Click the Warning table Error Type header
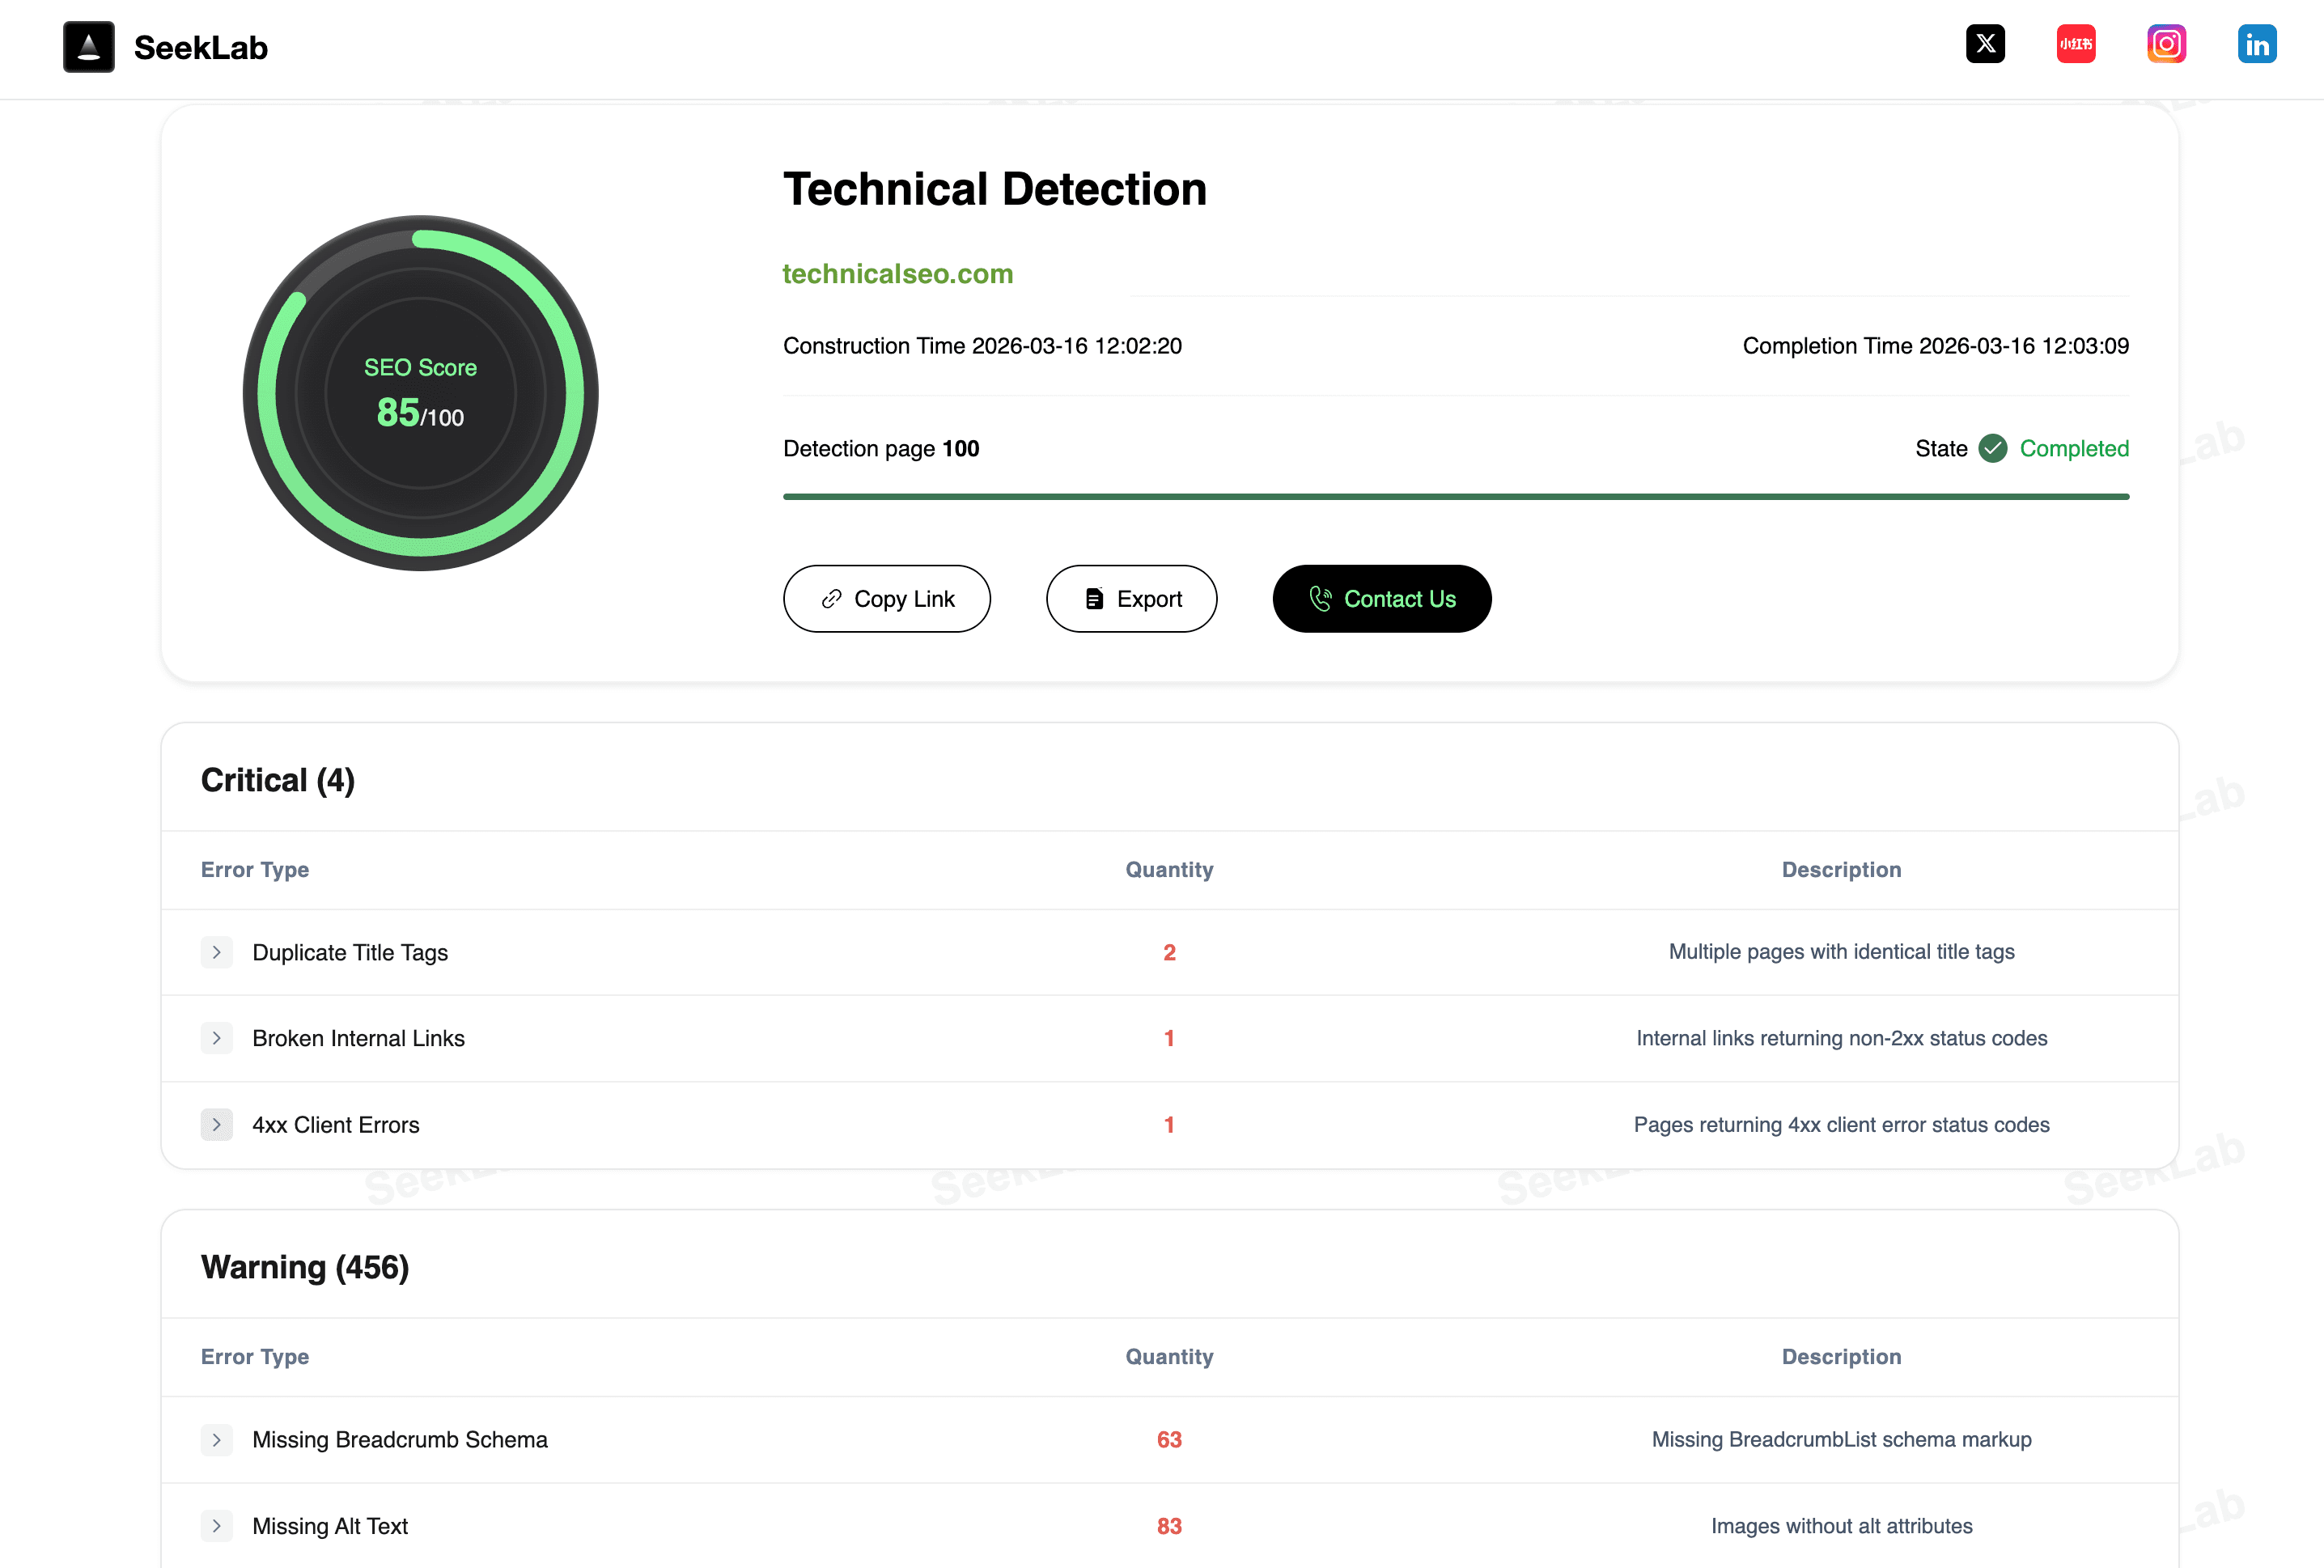The height and width of the screenshot is (1568, 2324). pos(255,1357)
